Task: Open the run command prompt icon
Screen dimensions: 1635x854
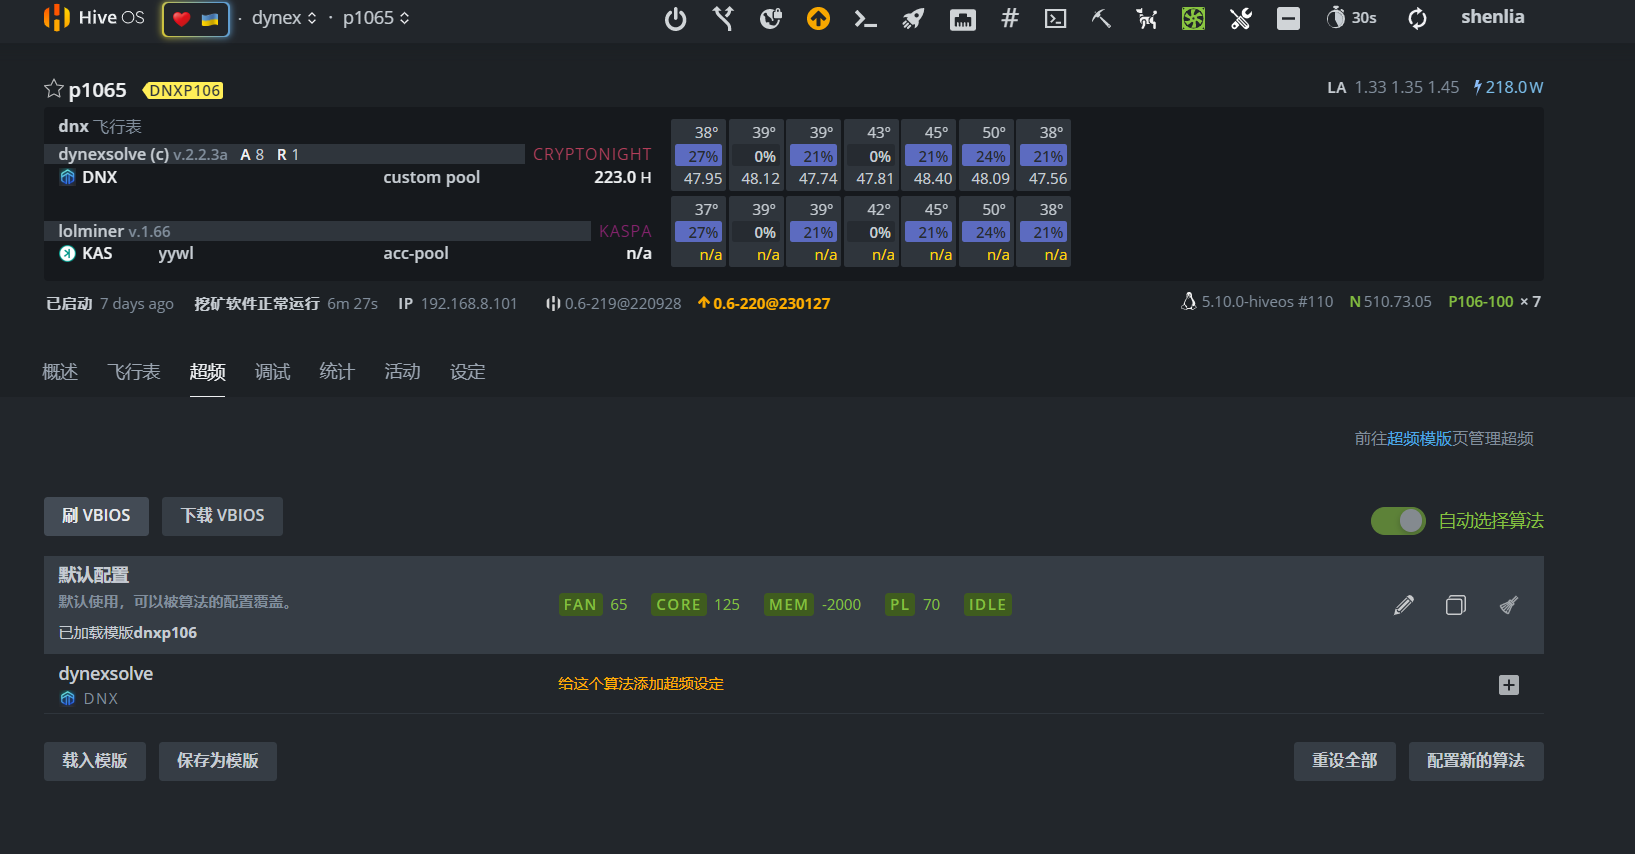Action: [x=865, y=18]
